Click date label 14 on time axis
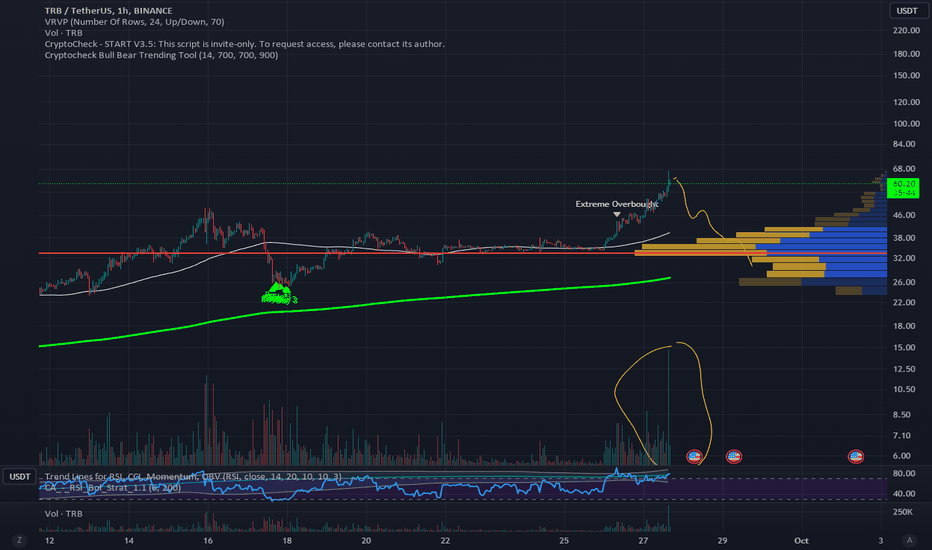The height and width of the screenshot is (550, 932). coord(129,540)
